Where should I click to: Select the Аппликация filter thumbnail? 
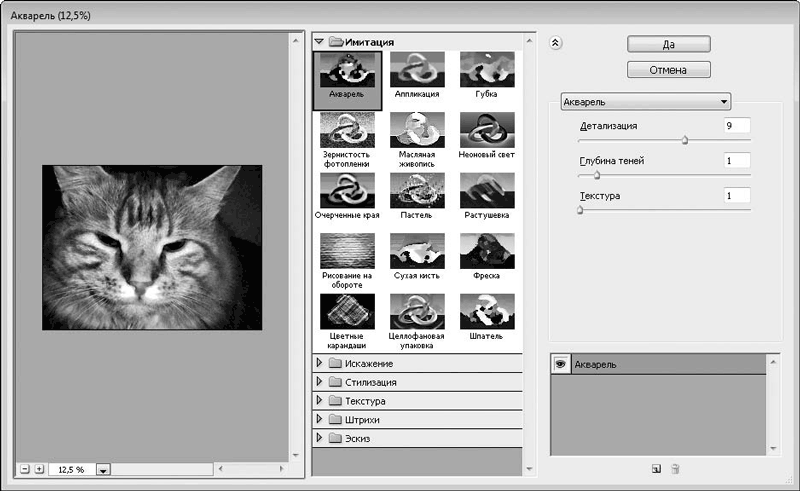pyautogui.click(x=417, y=69)
